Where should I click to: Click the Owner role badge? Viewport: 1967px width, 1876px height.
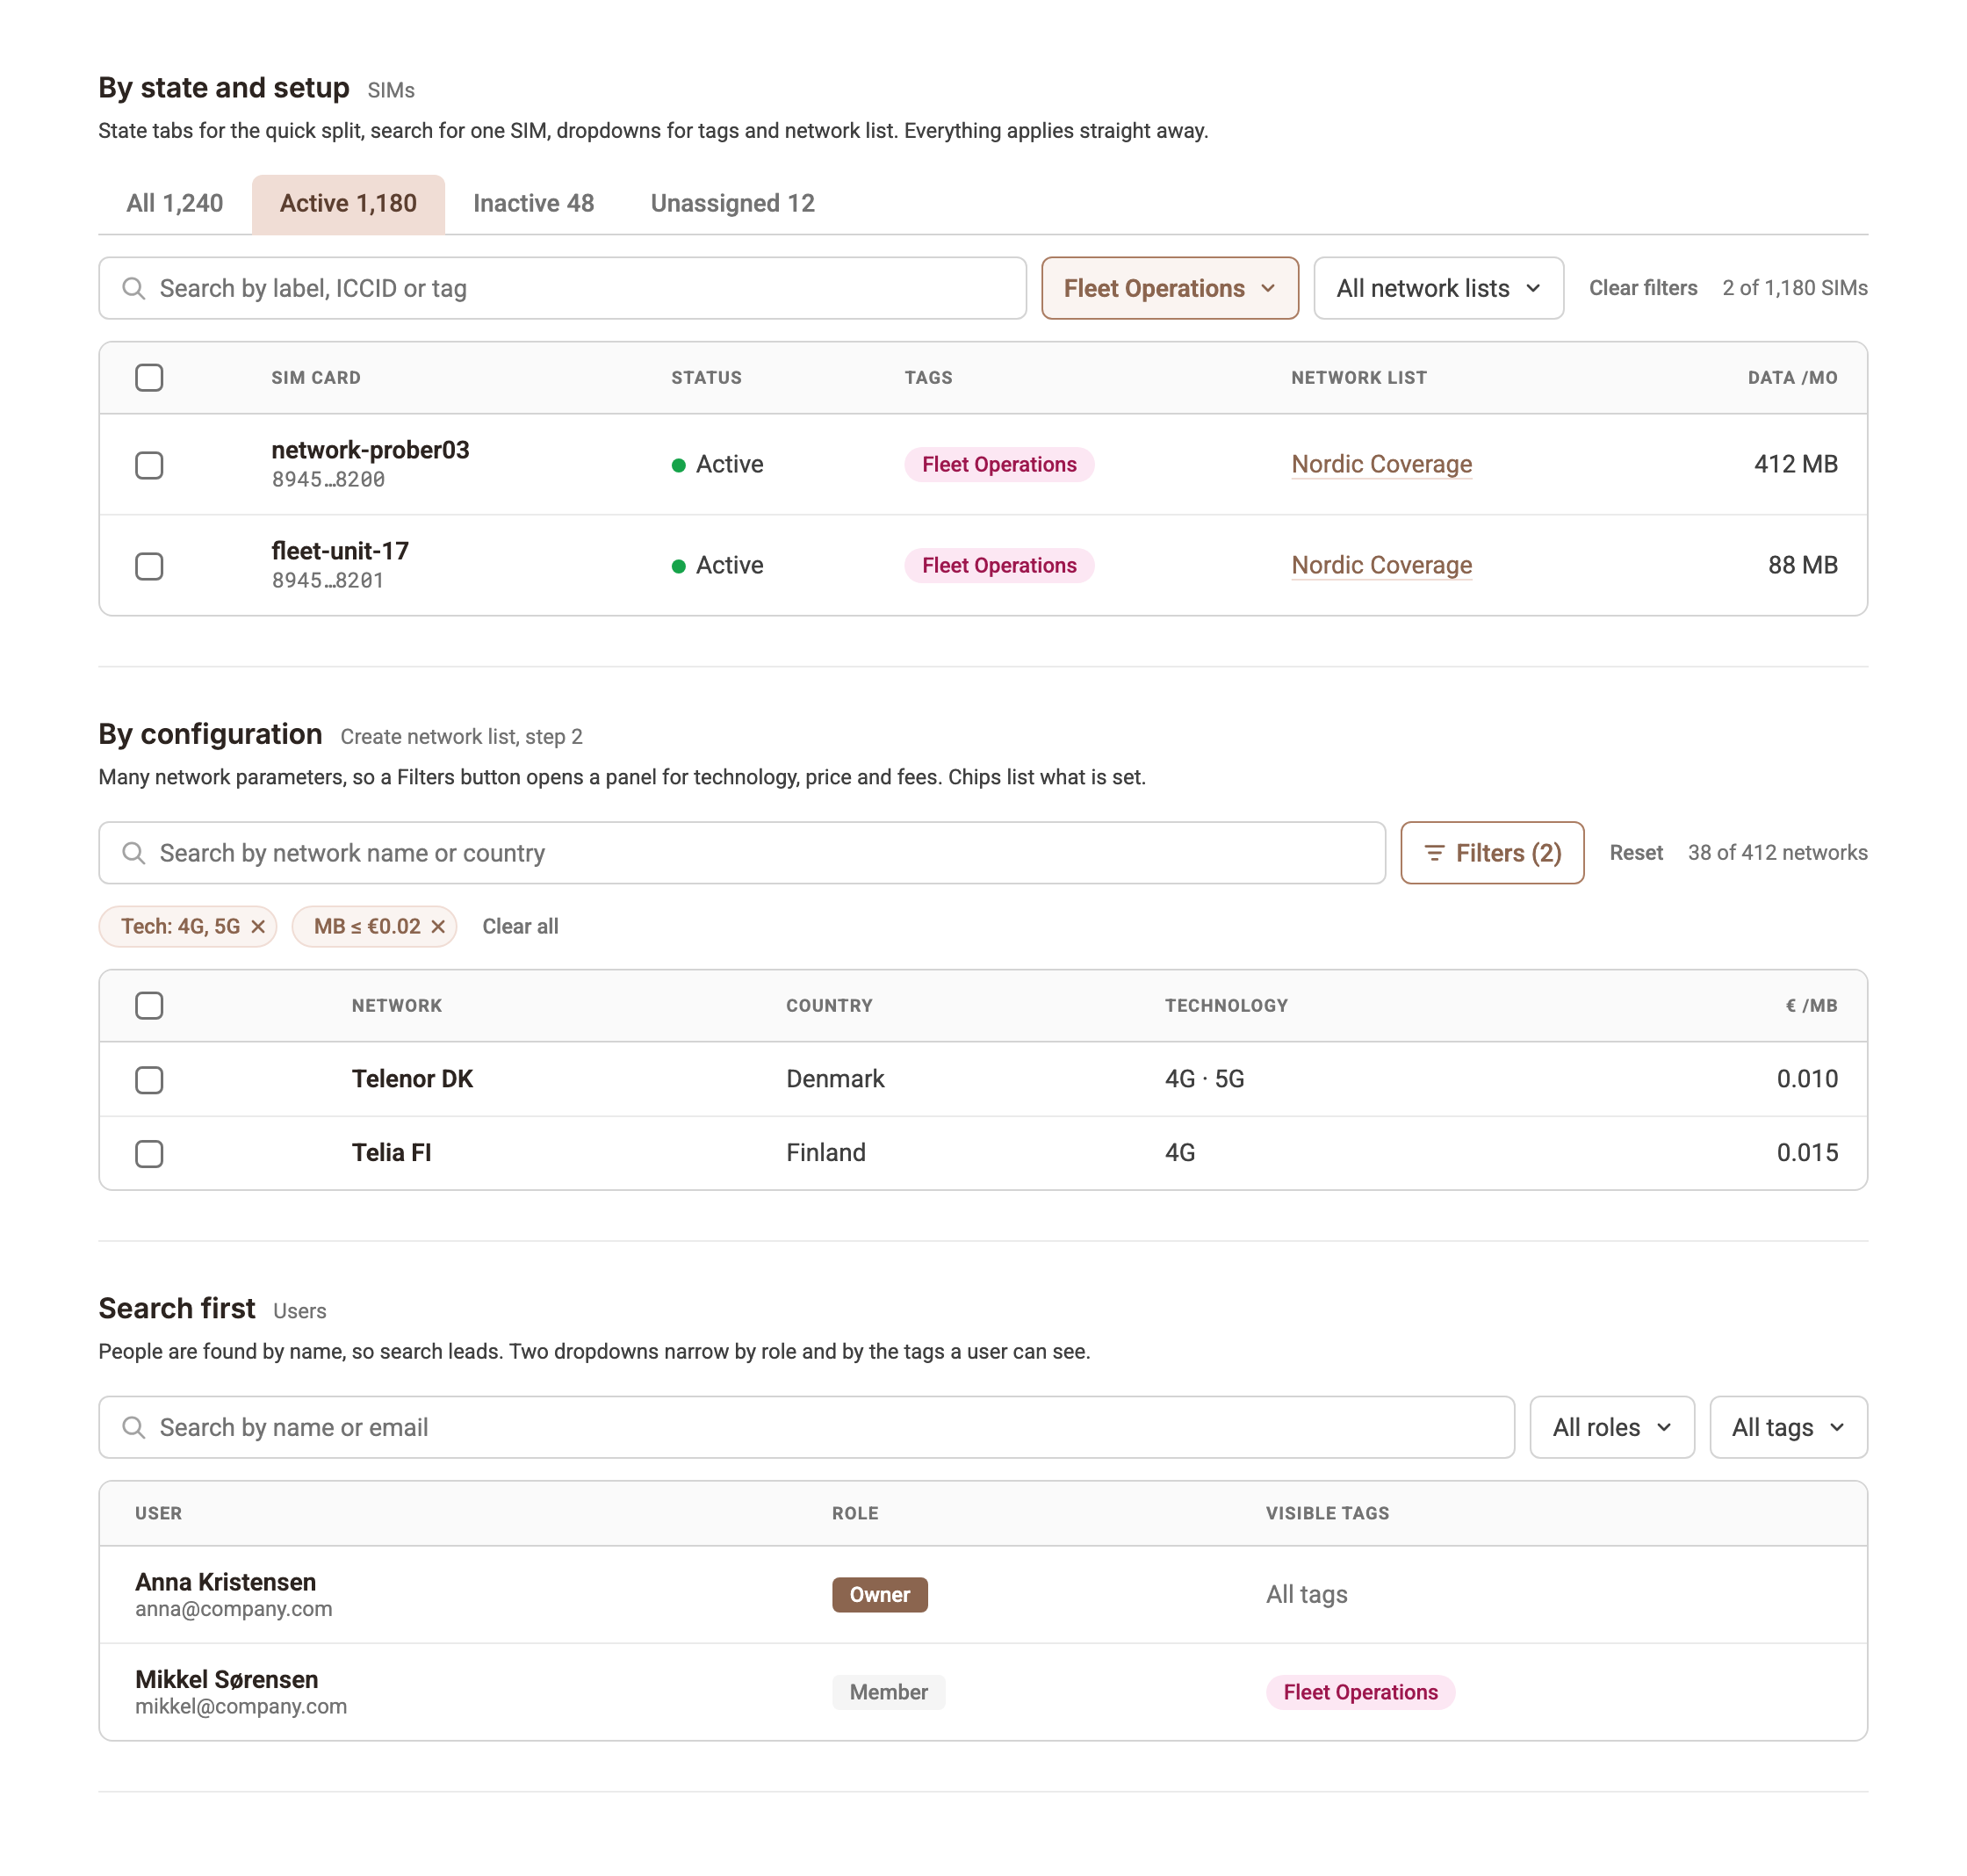879,1595
